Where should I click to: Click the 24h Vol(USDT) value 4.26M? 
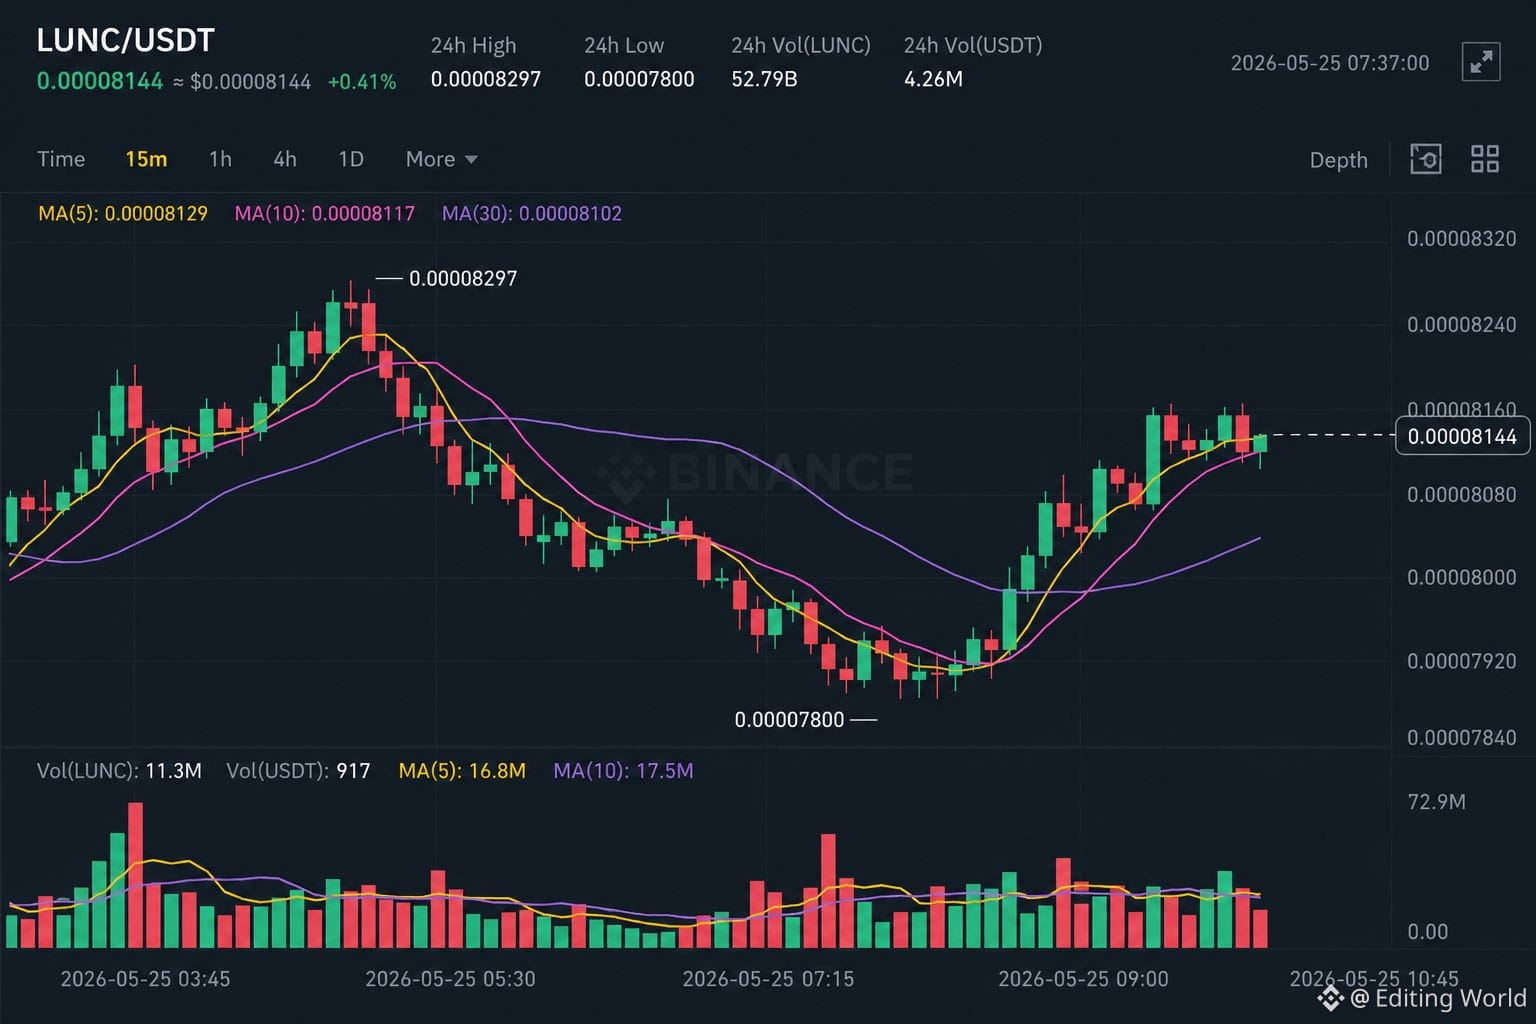point(933,79)
